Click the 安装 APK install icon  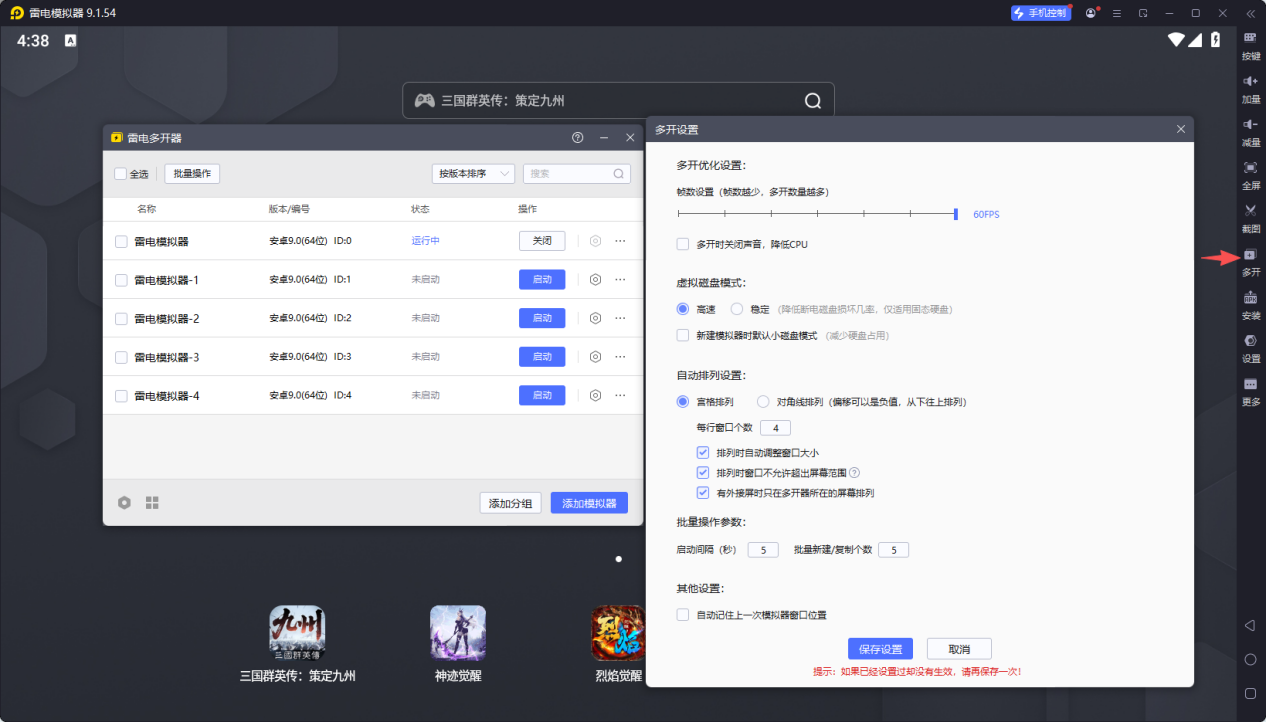coord(1250,299)
